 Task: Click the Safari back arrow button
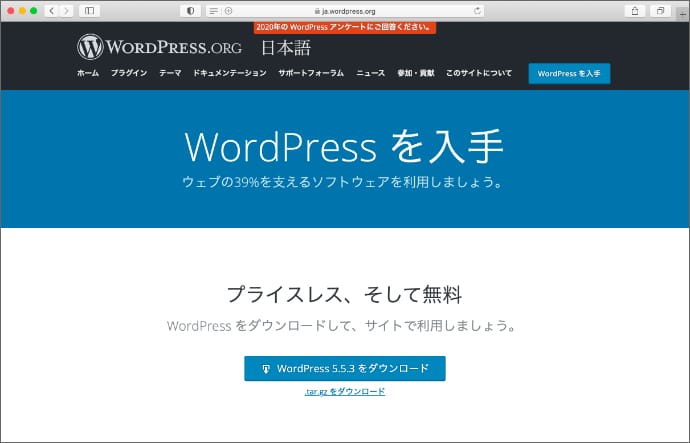pyautogui.click(x=50, y=10)
